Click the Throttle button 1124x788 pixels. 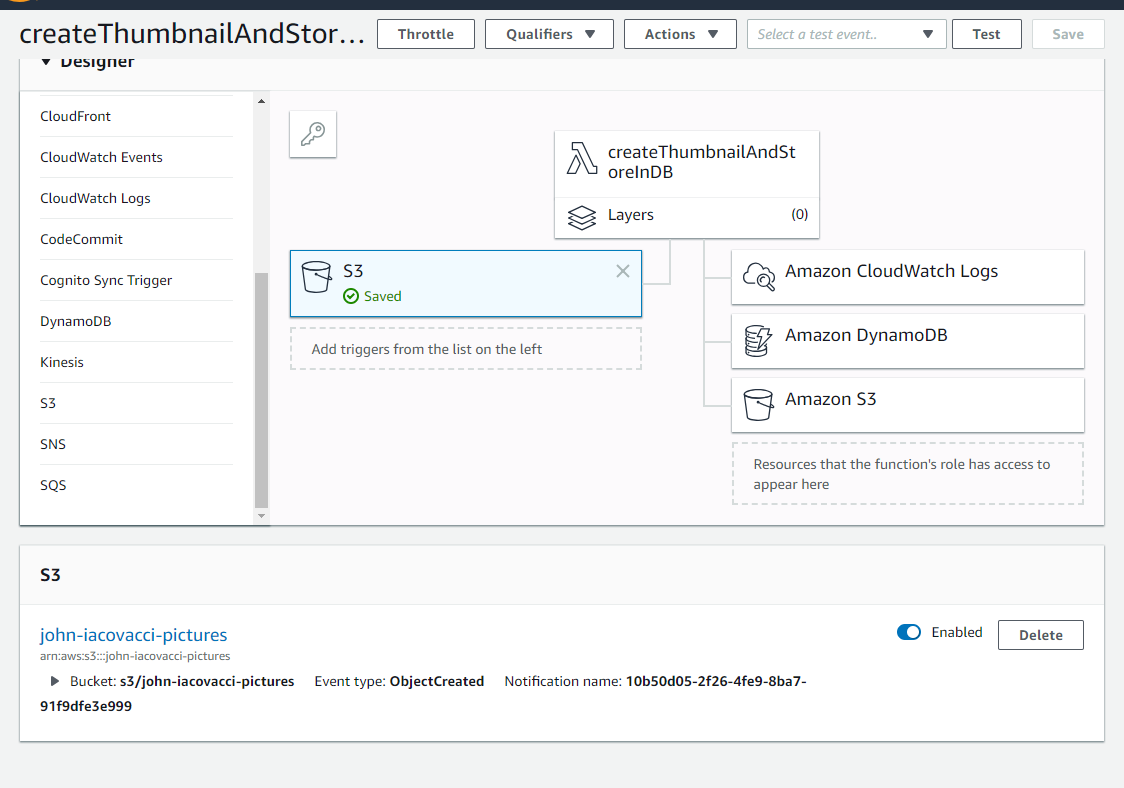[x=426, y=34]
